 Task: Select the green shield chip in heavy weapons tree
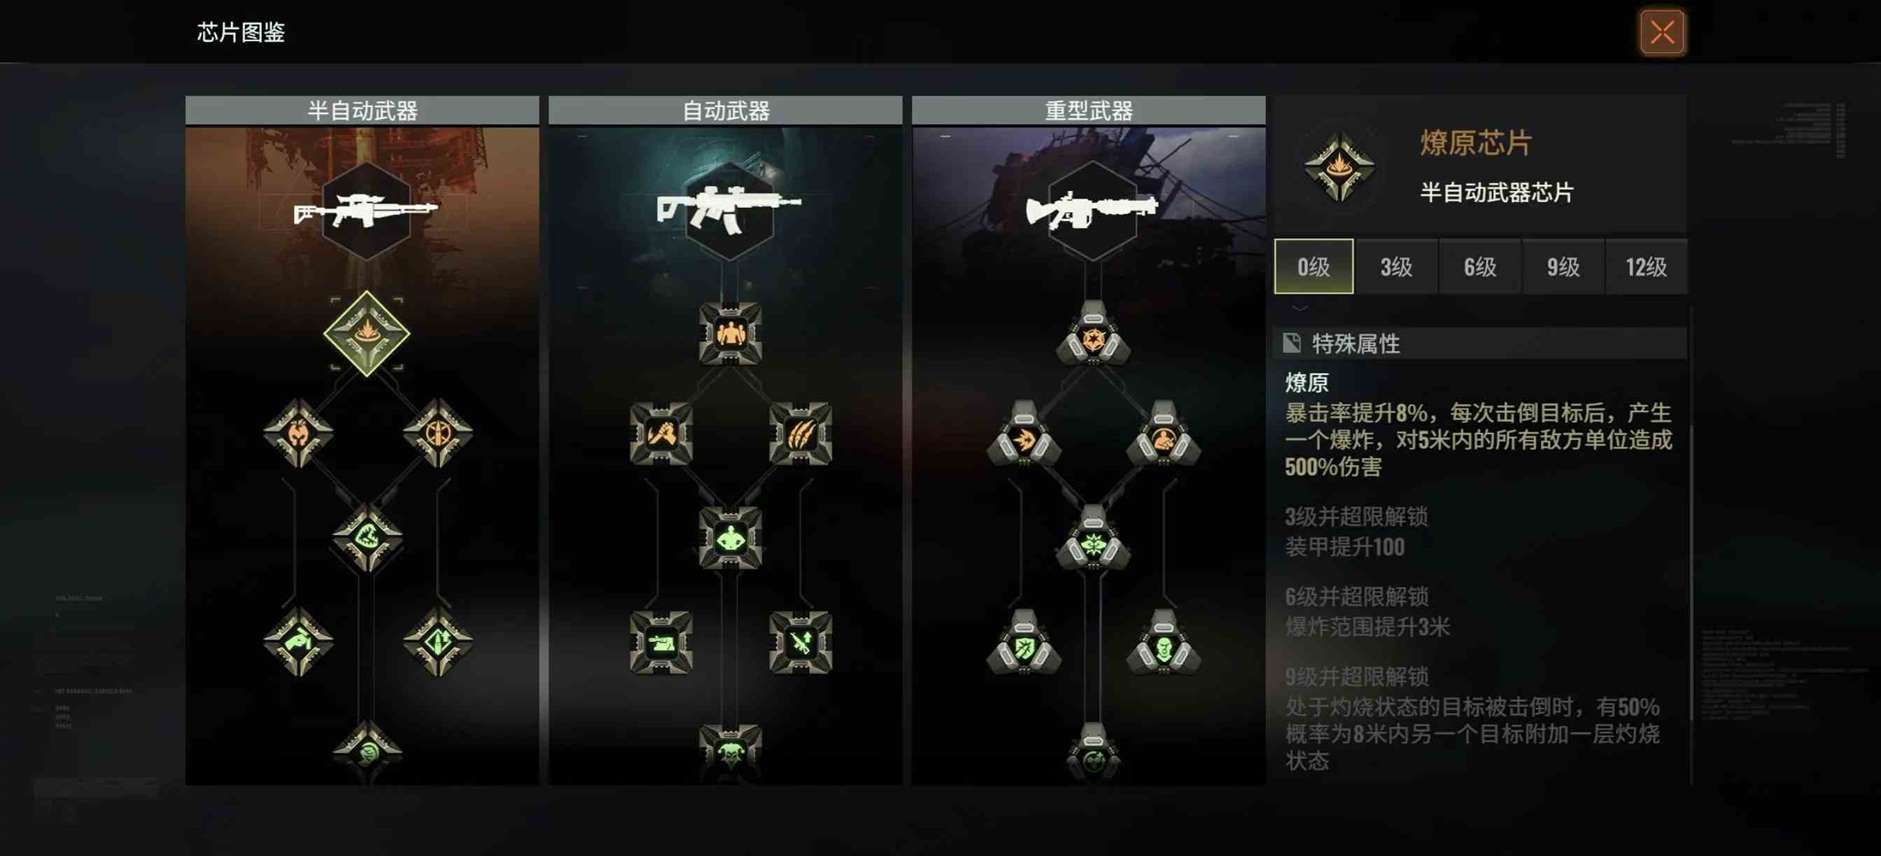pos(1024,645)
